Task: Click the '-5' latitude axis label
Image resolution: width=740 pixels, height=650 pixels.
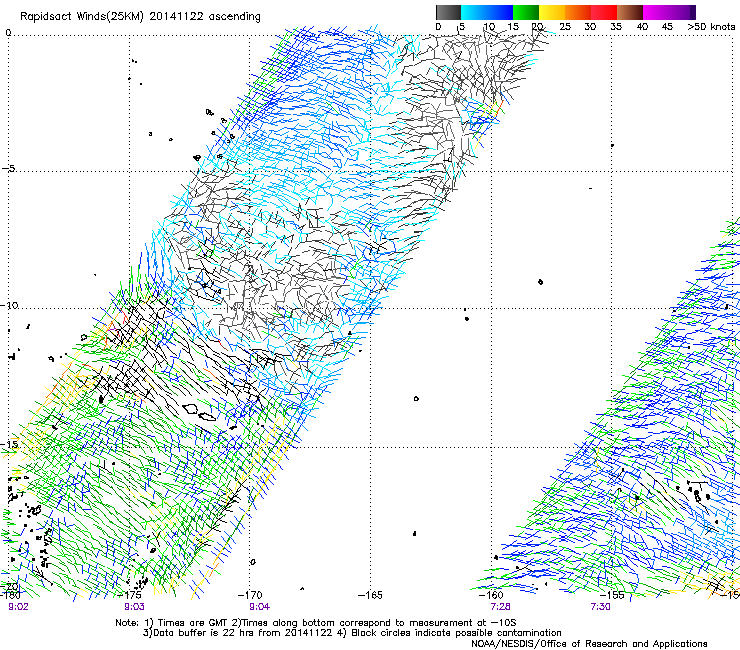Action: (x=8, y=169)
